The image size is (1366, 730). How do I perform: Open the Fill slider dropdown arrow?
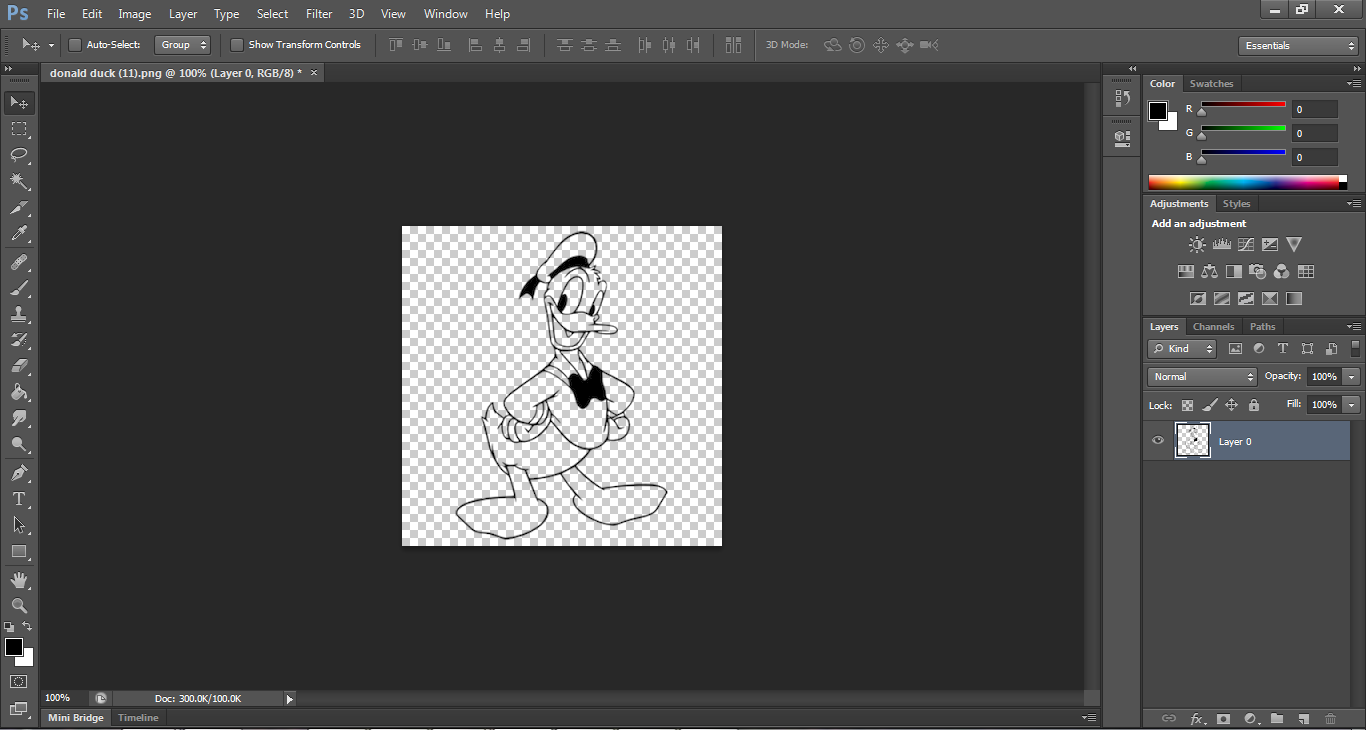[x=1352, y=405]
